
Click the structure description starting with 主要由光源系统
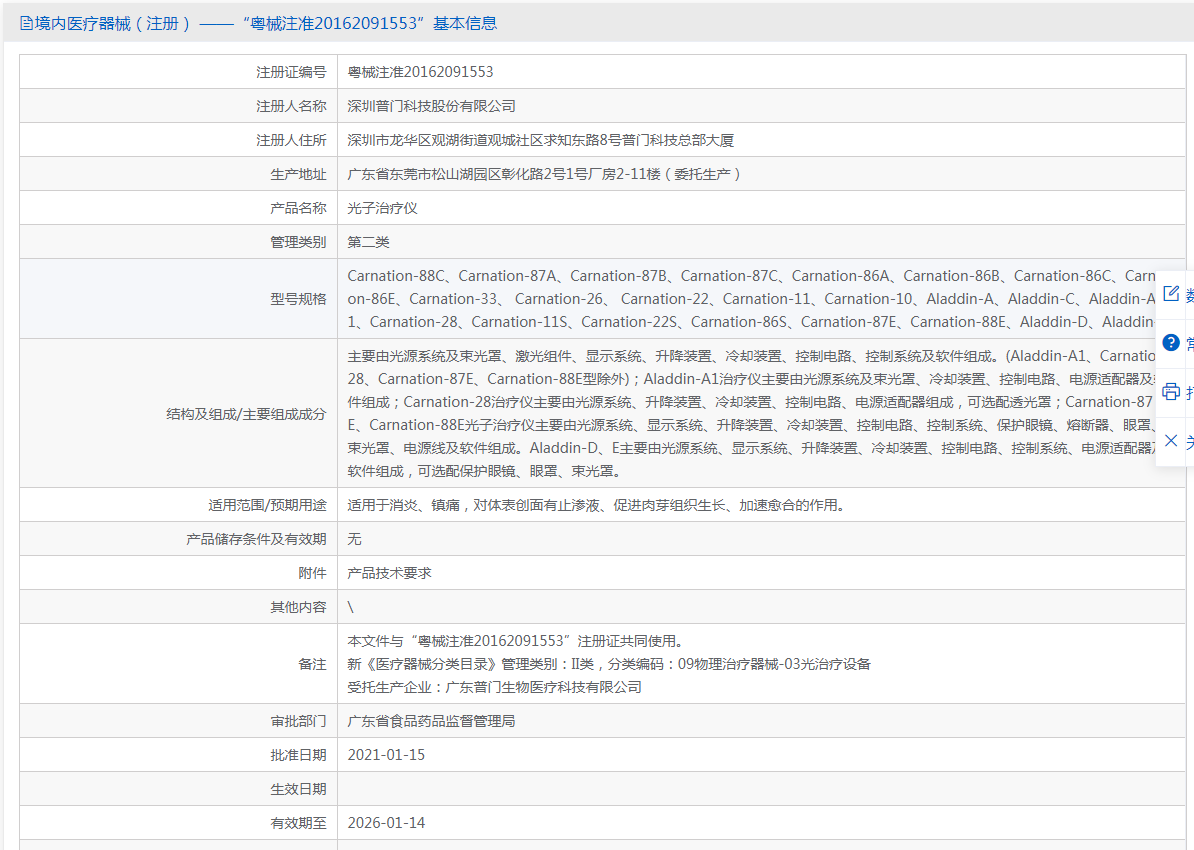coord(752,414)
